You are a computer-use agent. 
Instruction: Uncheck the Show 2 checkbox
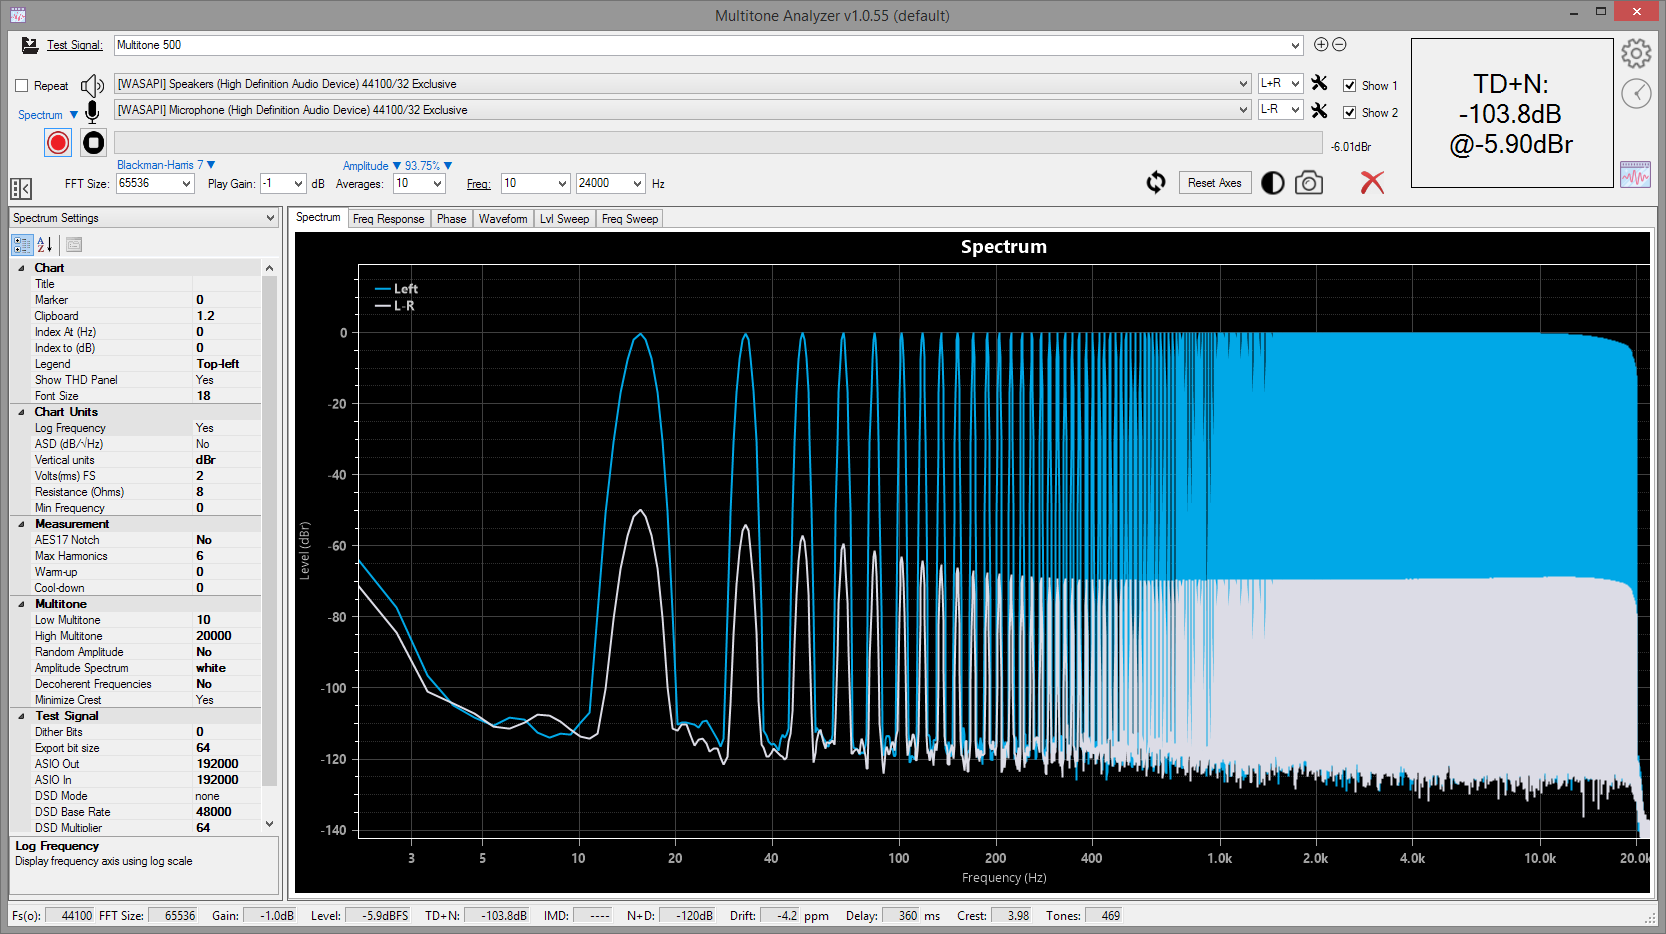(x=1350, y=113)
